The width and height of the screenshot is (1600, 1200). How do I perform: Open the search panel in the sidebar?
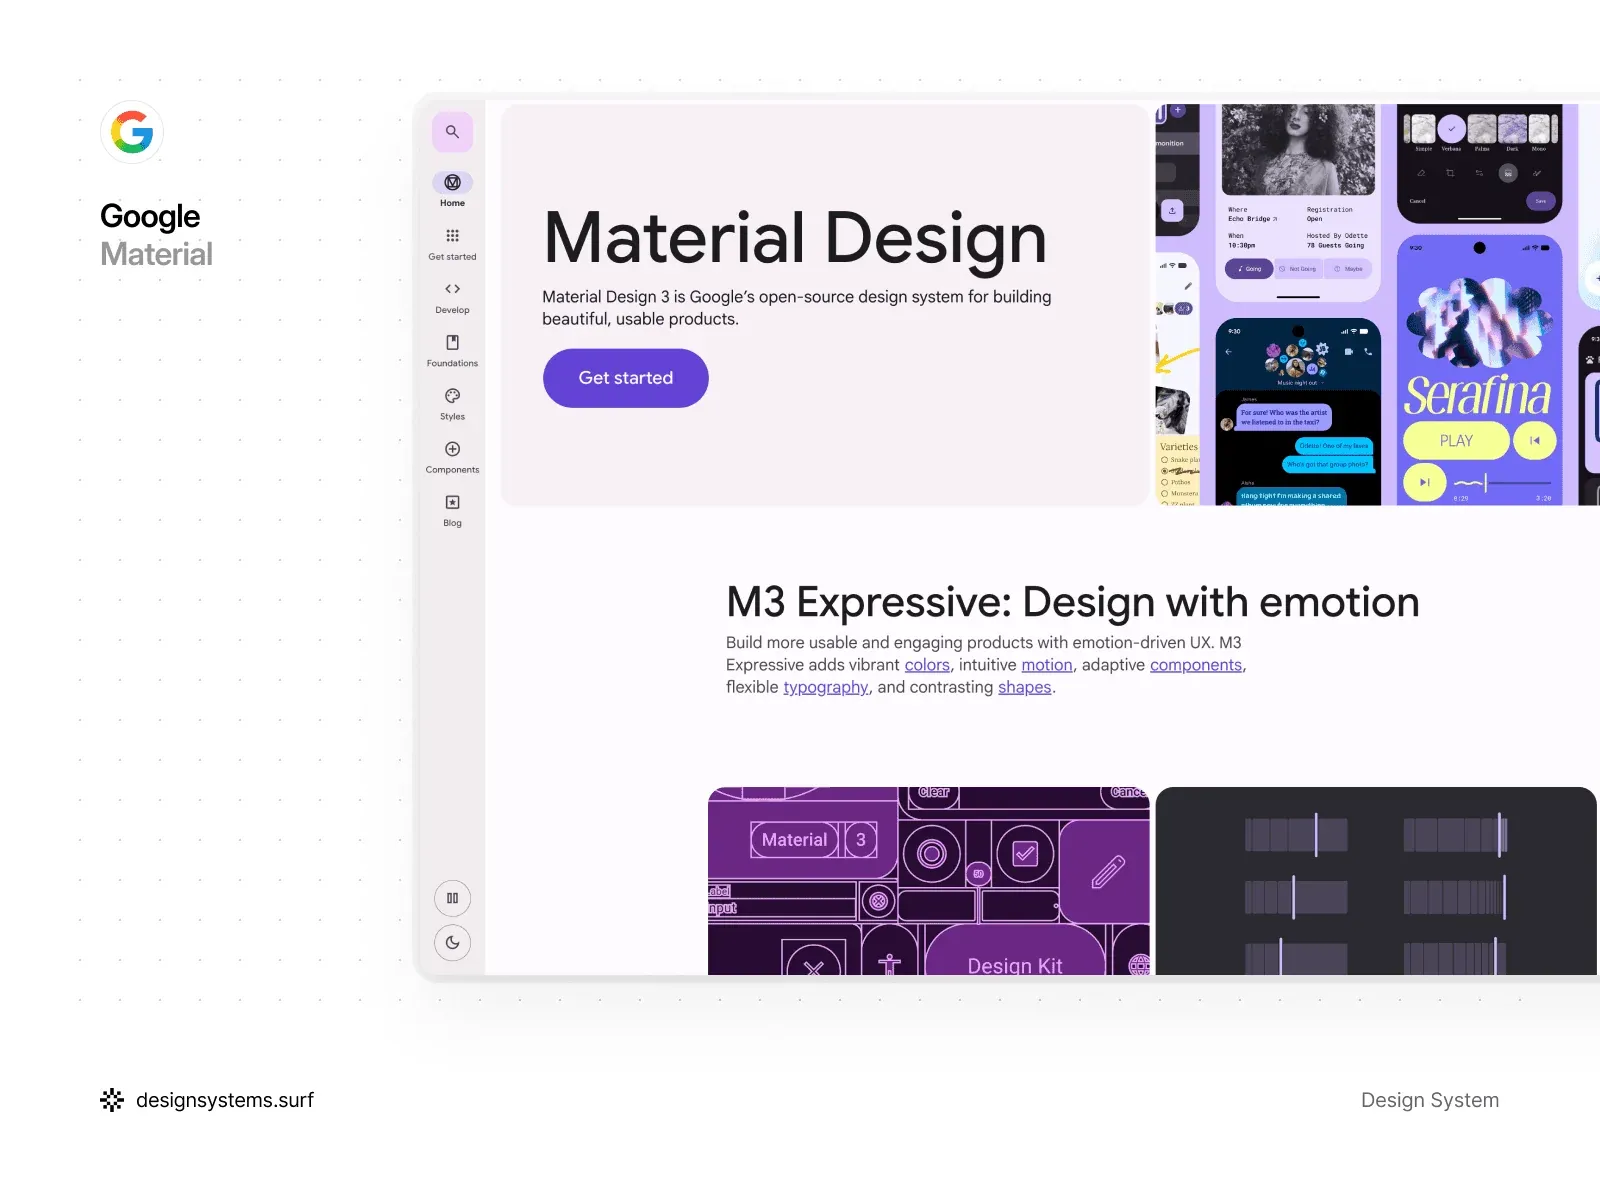coord(452,131)
